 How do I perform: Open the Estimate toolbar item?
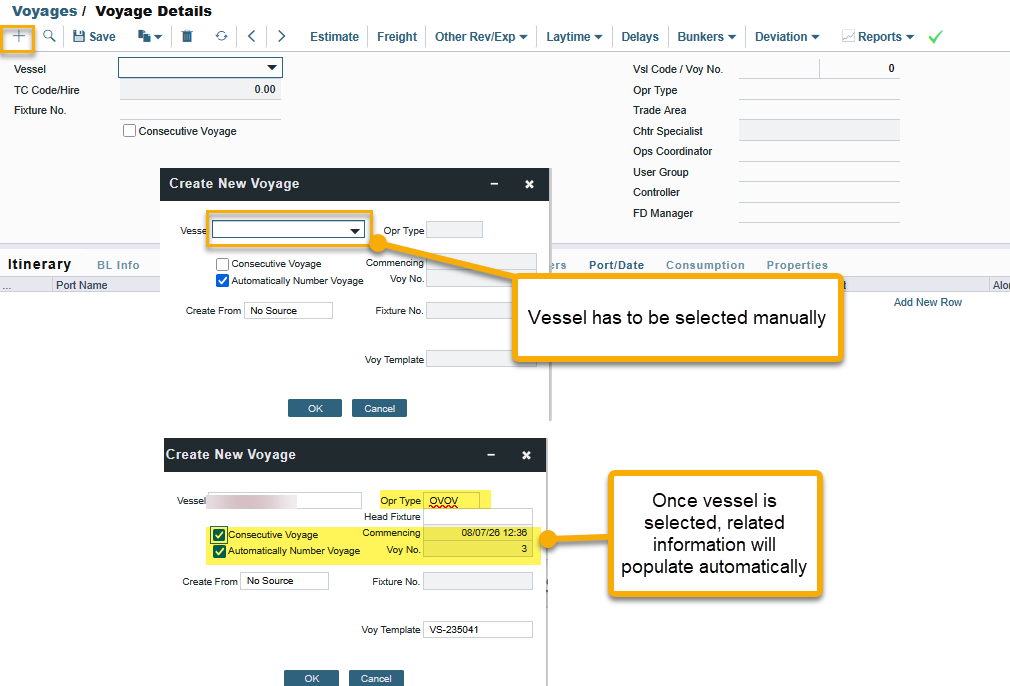334,37
